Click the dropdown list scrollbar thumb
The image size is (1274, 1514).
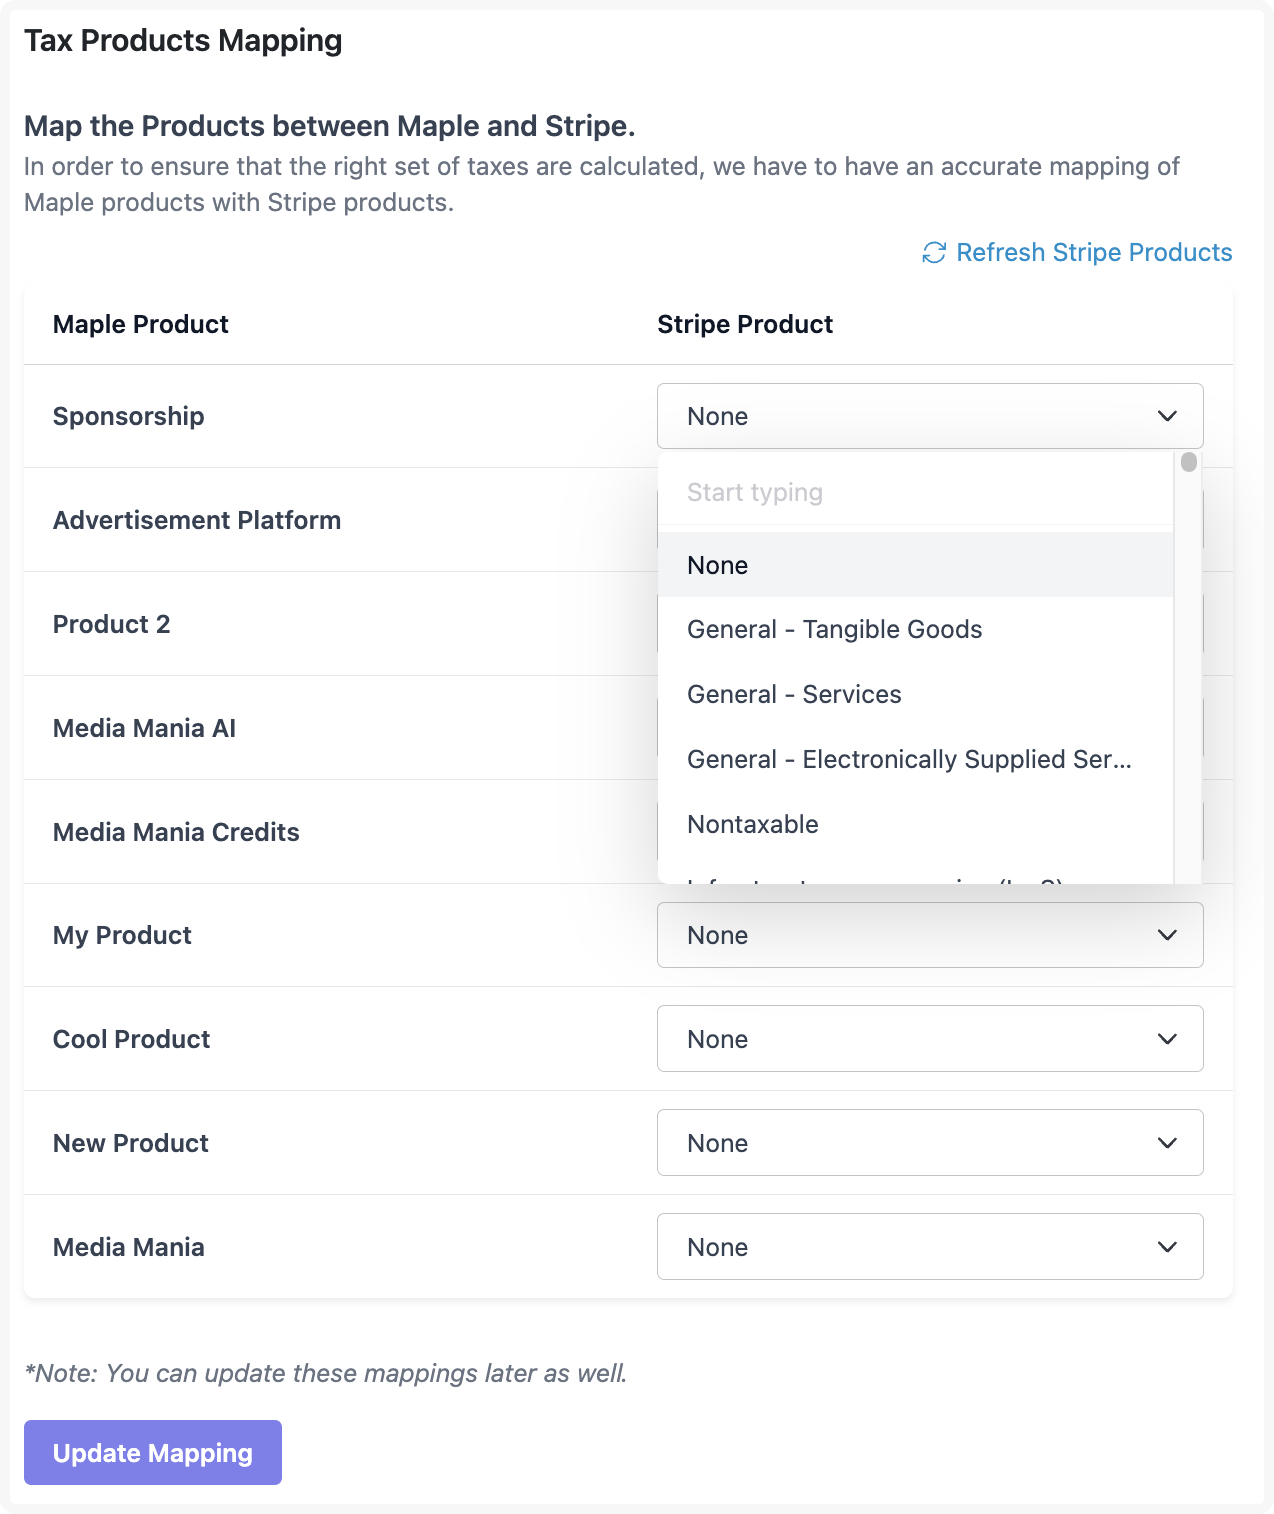[1188, 462]
